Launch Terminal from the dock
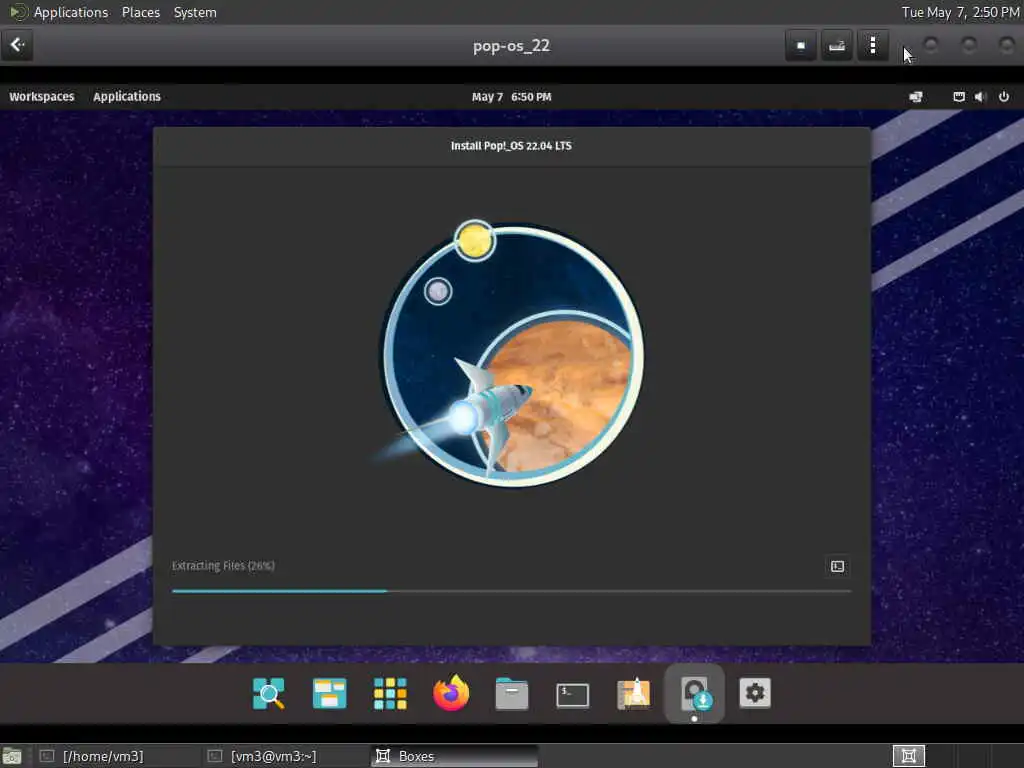1024x768 pixels. (x=572, y=695)
